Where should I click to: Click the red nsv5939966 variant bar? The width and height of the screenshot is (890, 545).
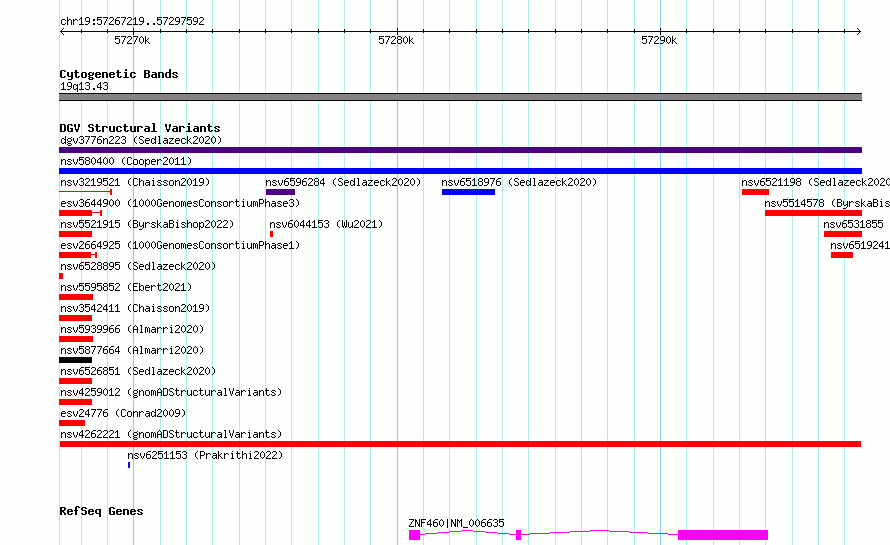pyautogui.click(x=76, y=339)
